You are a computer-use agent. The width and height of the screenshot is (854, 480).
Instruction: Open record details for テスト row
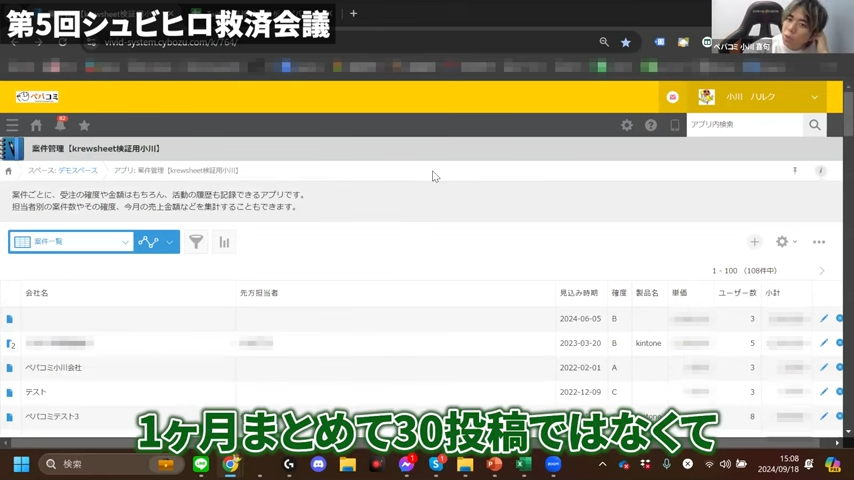(x=9, y=392)
